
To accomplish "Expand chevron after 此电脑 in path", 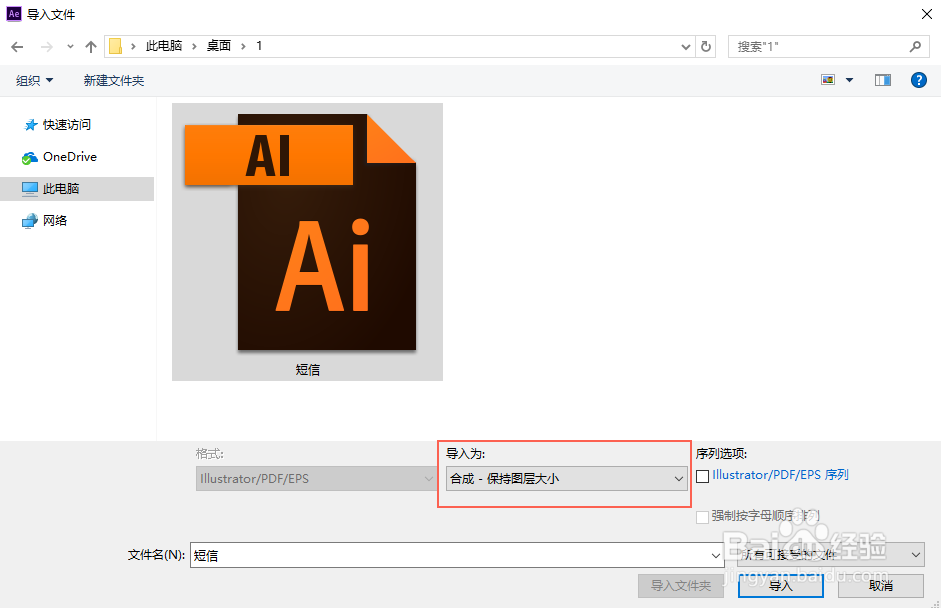I will [x=194, y=46].
